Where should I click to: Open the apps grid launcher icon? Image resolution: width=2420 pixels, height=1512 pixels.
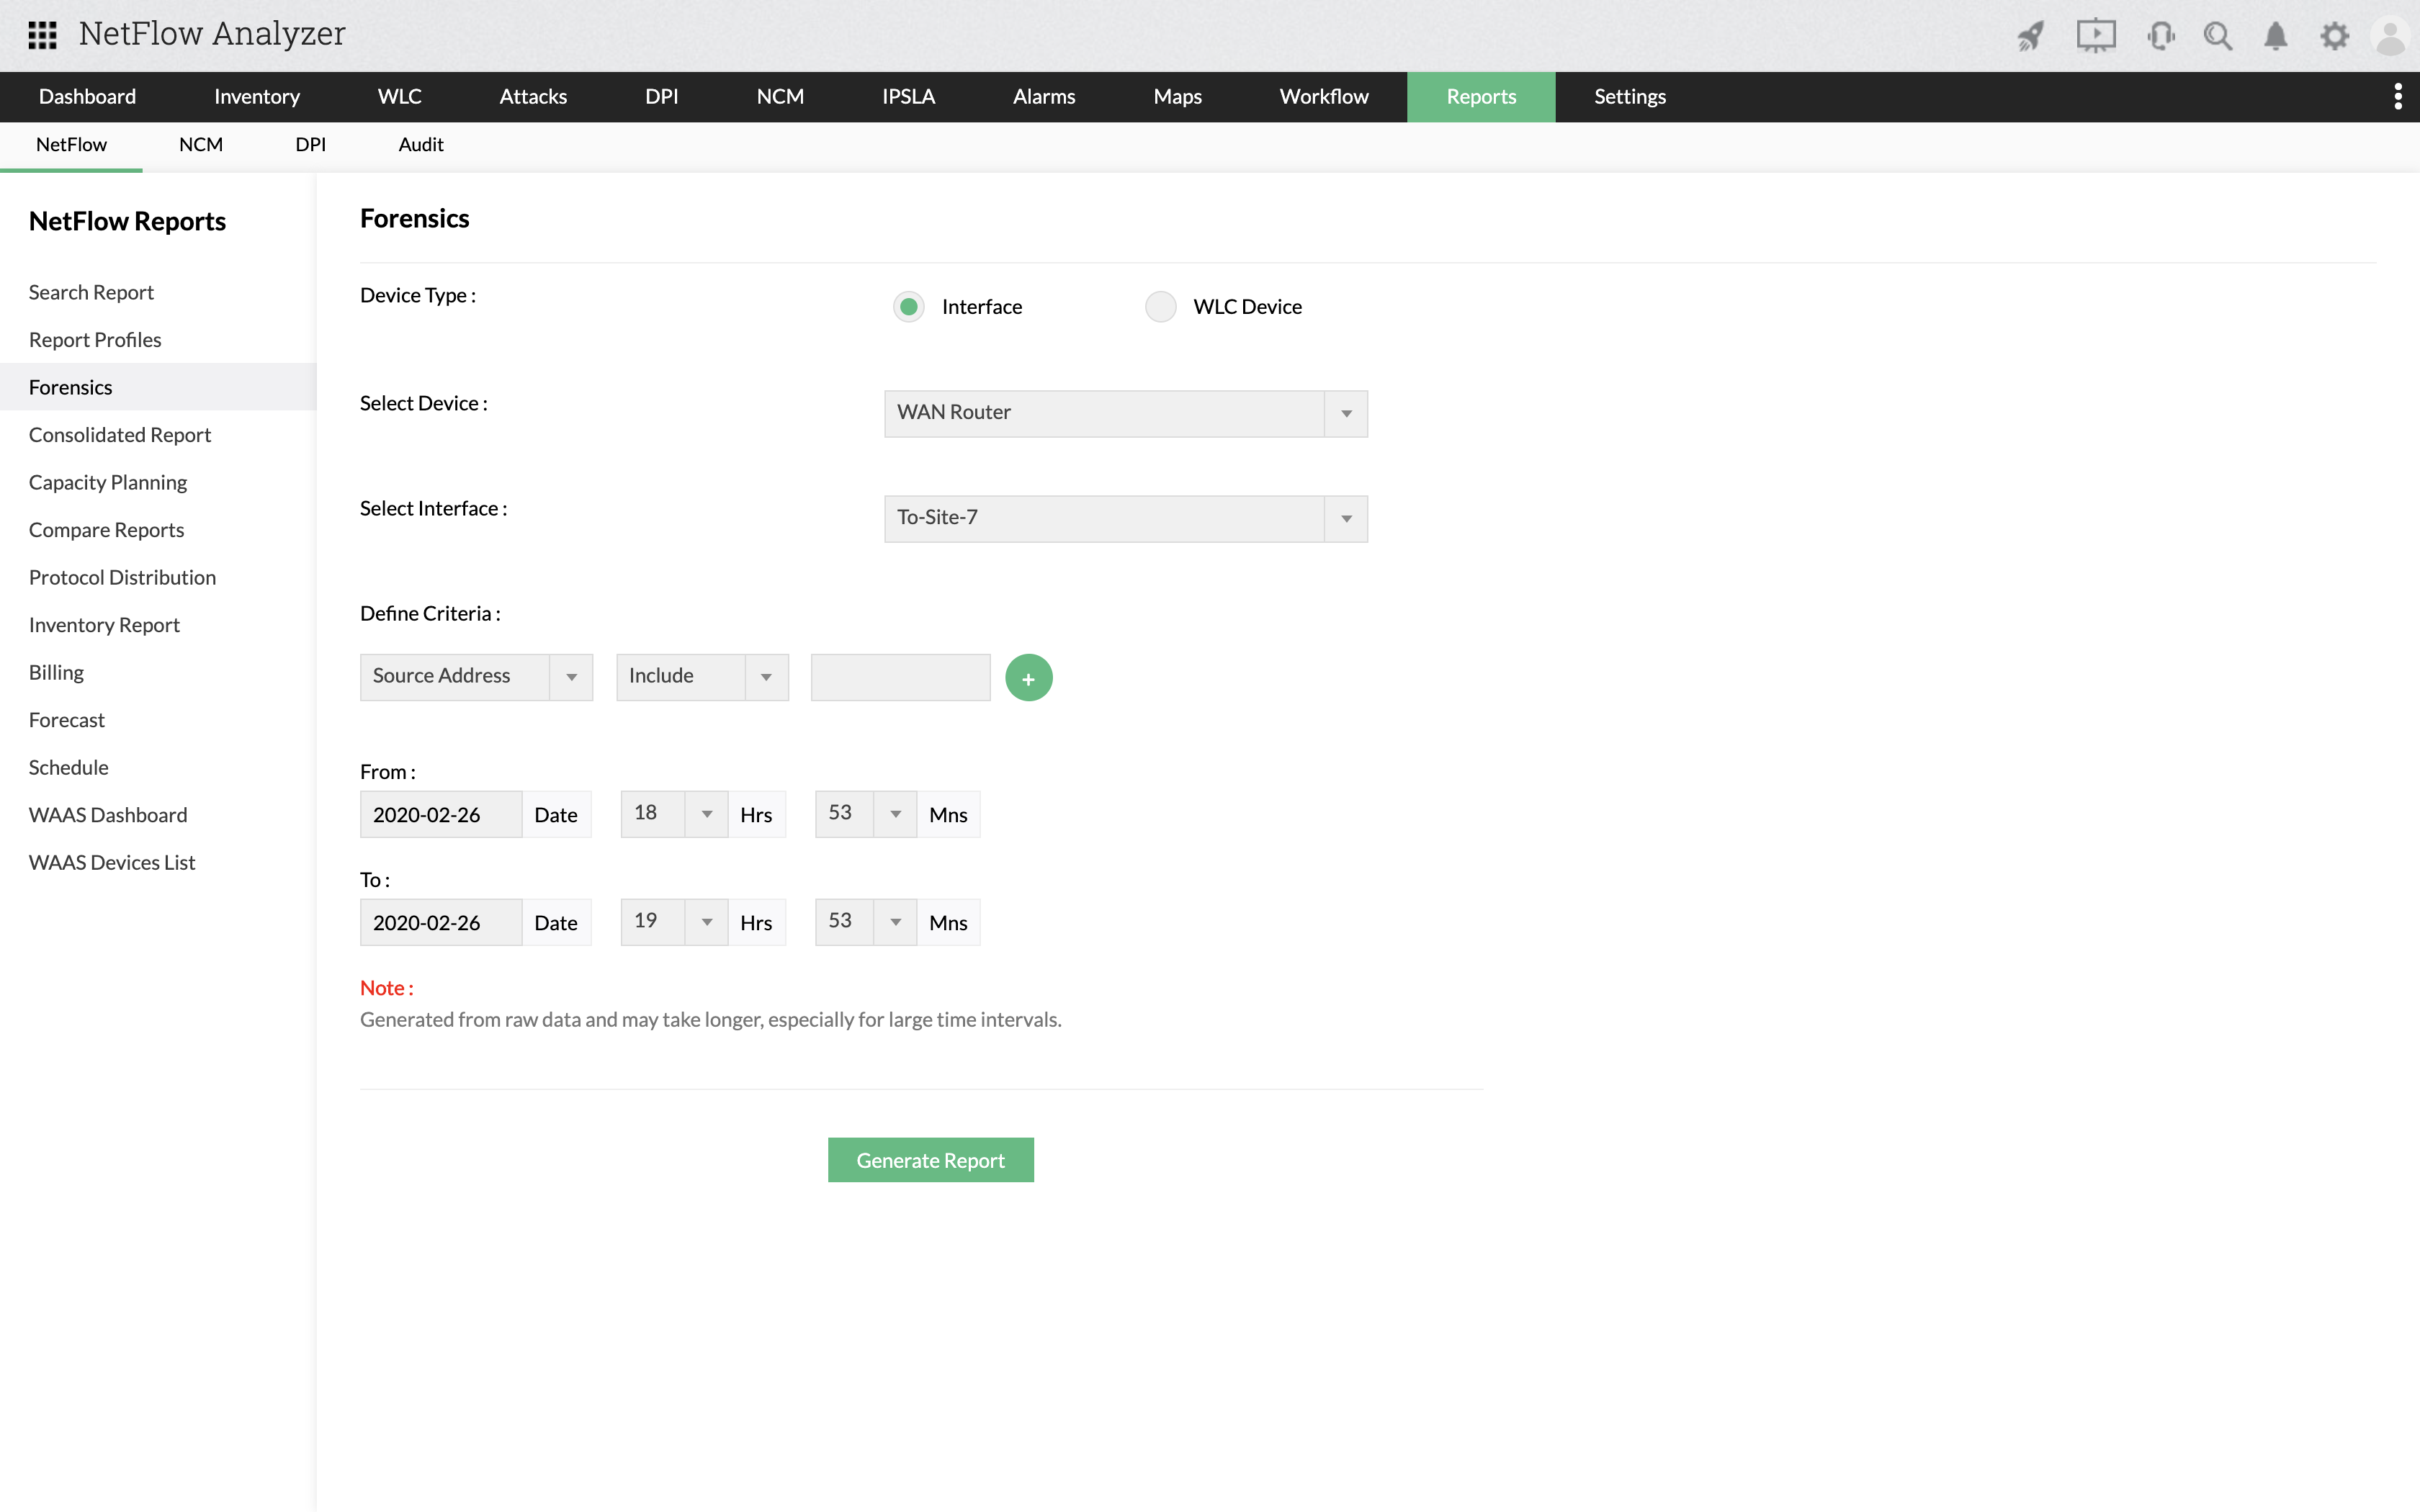(42, 35)
